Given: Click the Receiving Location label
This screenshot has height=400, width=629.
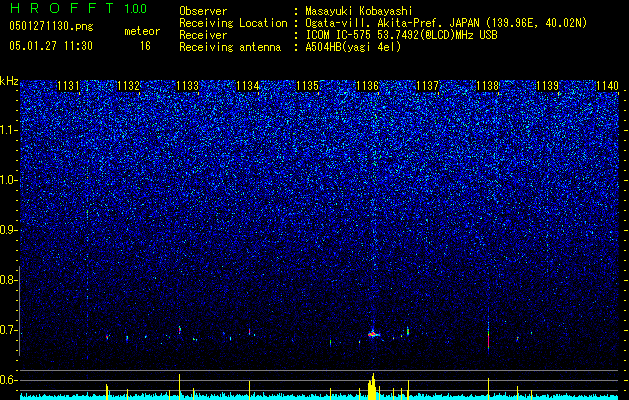Looking at the screenshot, I should (x=233, y=23).
